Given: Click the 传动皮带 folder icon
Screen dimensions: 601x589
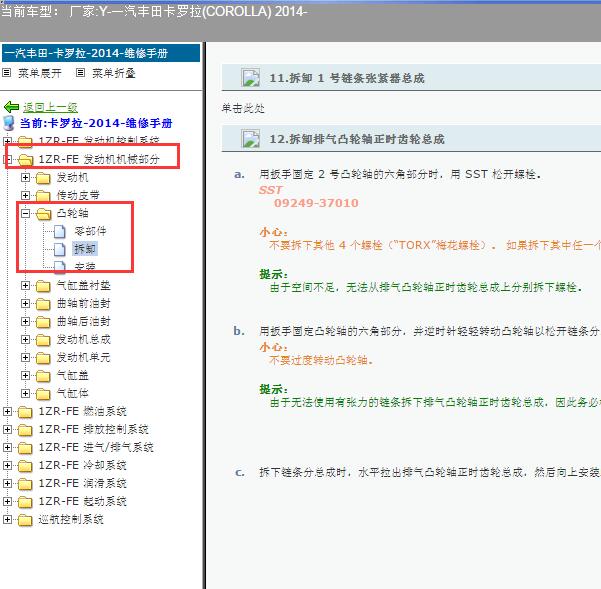Looking at the screenshot, I should (x=43, y=196).
